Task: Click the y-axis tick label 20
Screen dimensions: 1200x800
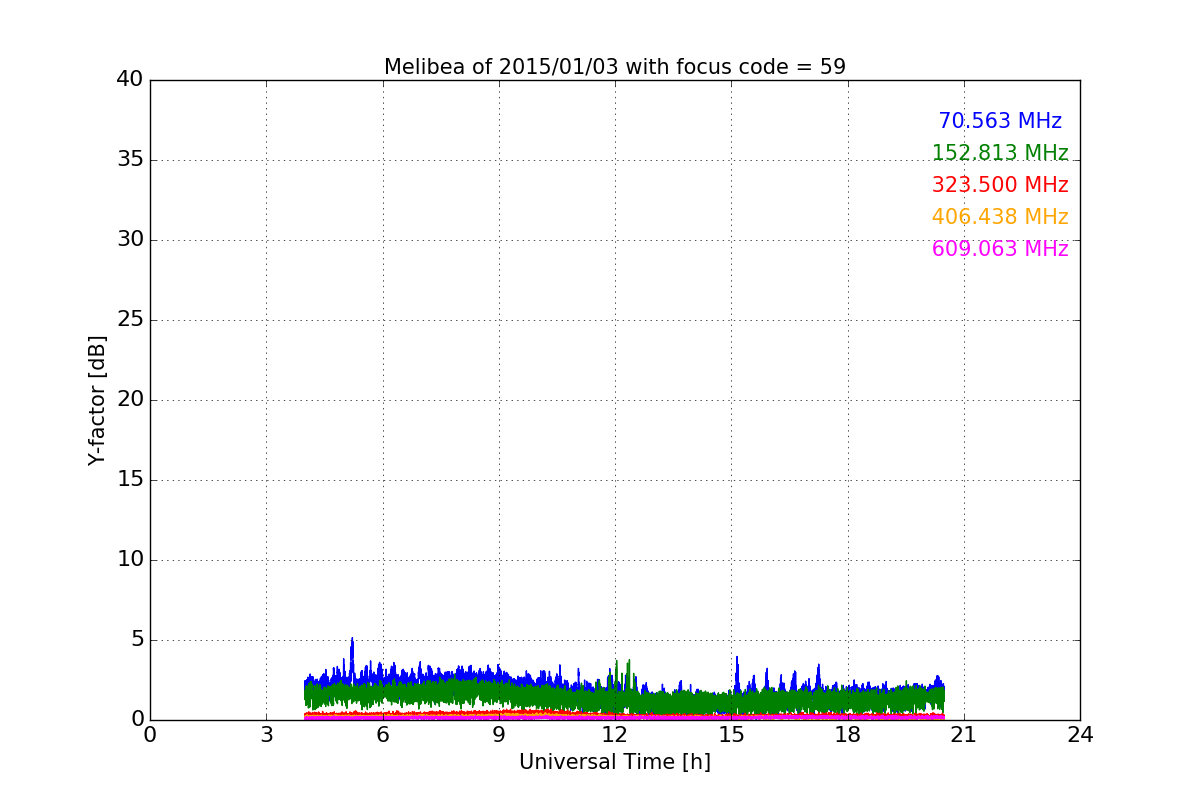Action: (x=130, y=400)
